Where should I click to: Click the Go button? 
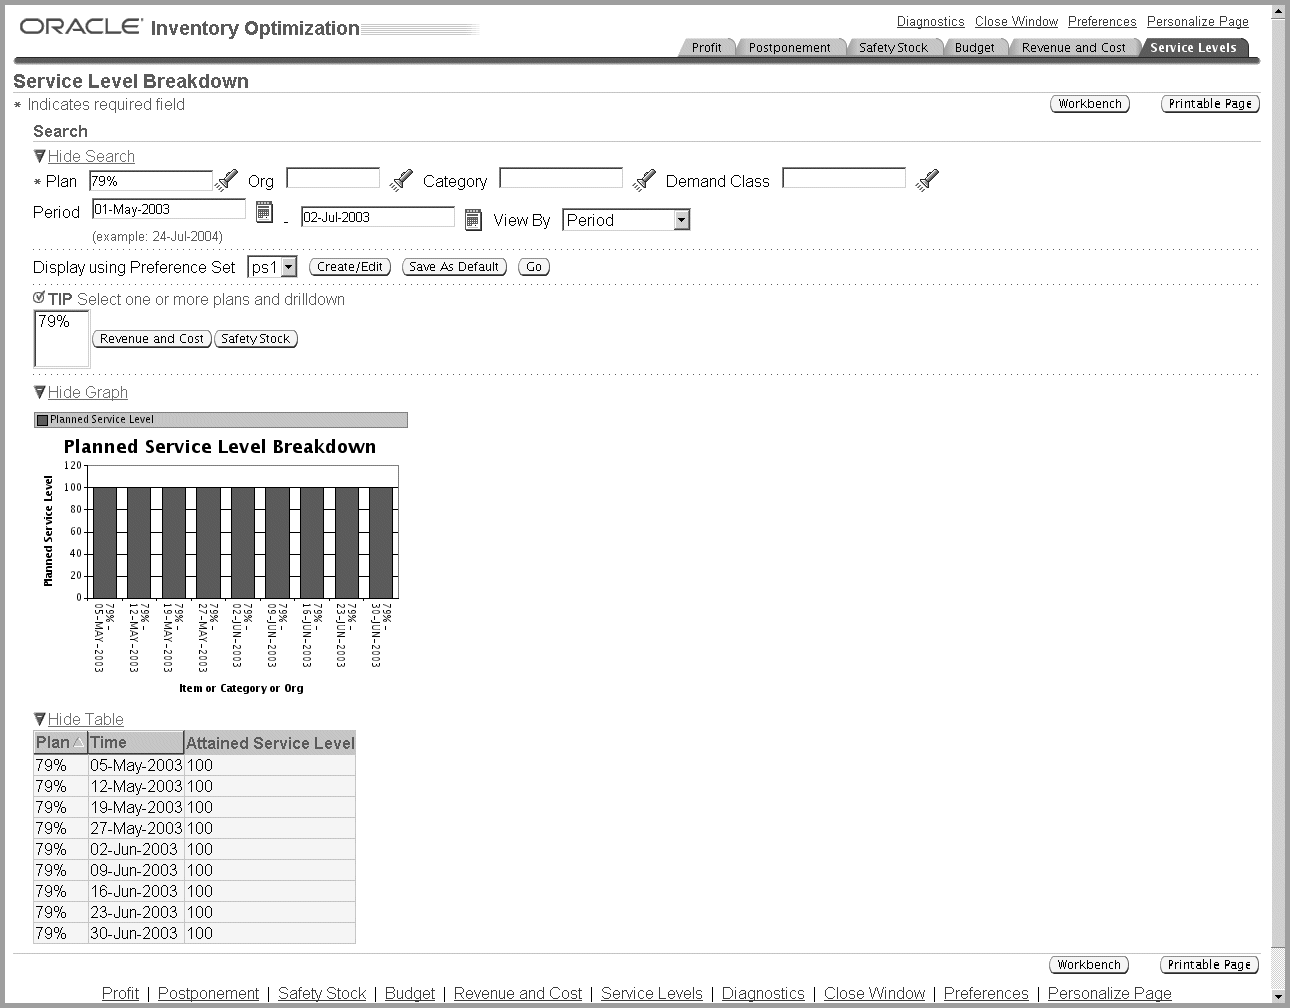pos(534,267)
